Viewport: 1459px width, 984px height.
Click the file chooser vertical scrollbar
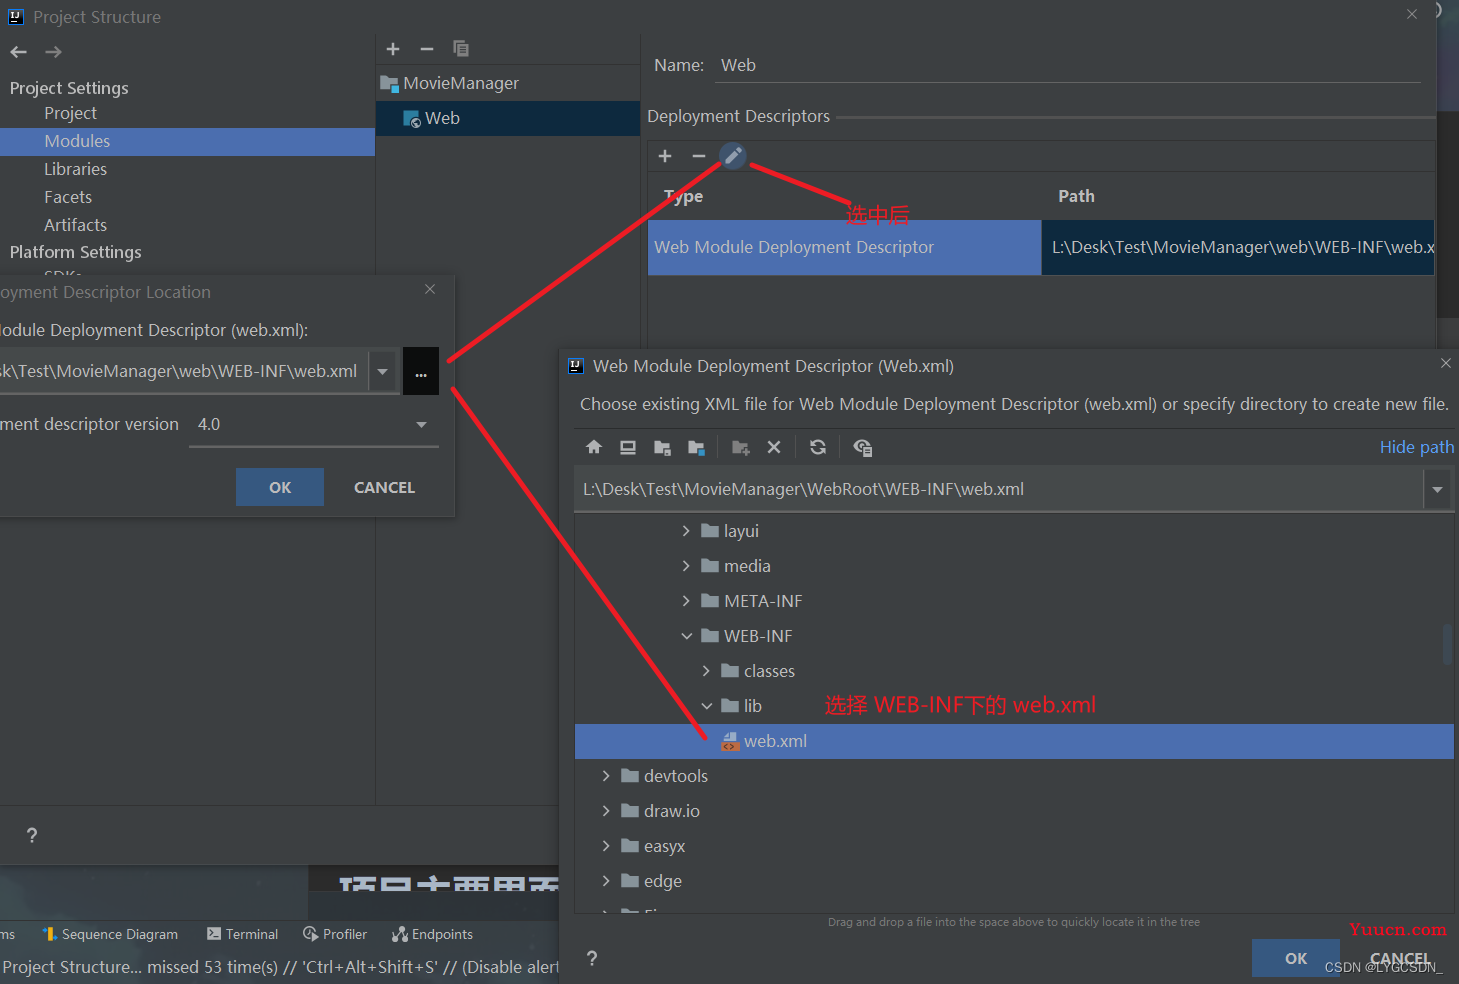click(x=1447, y=644)
